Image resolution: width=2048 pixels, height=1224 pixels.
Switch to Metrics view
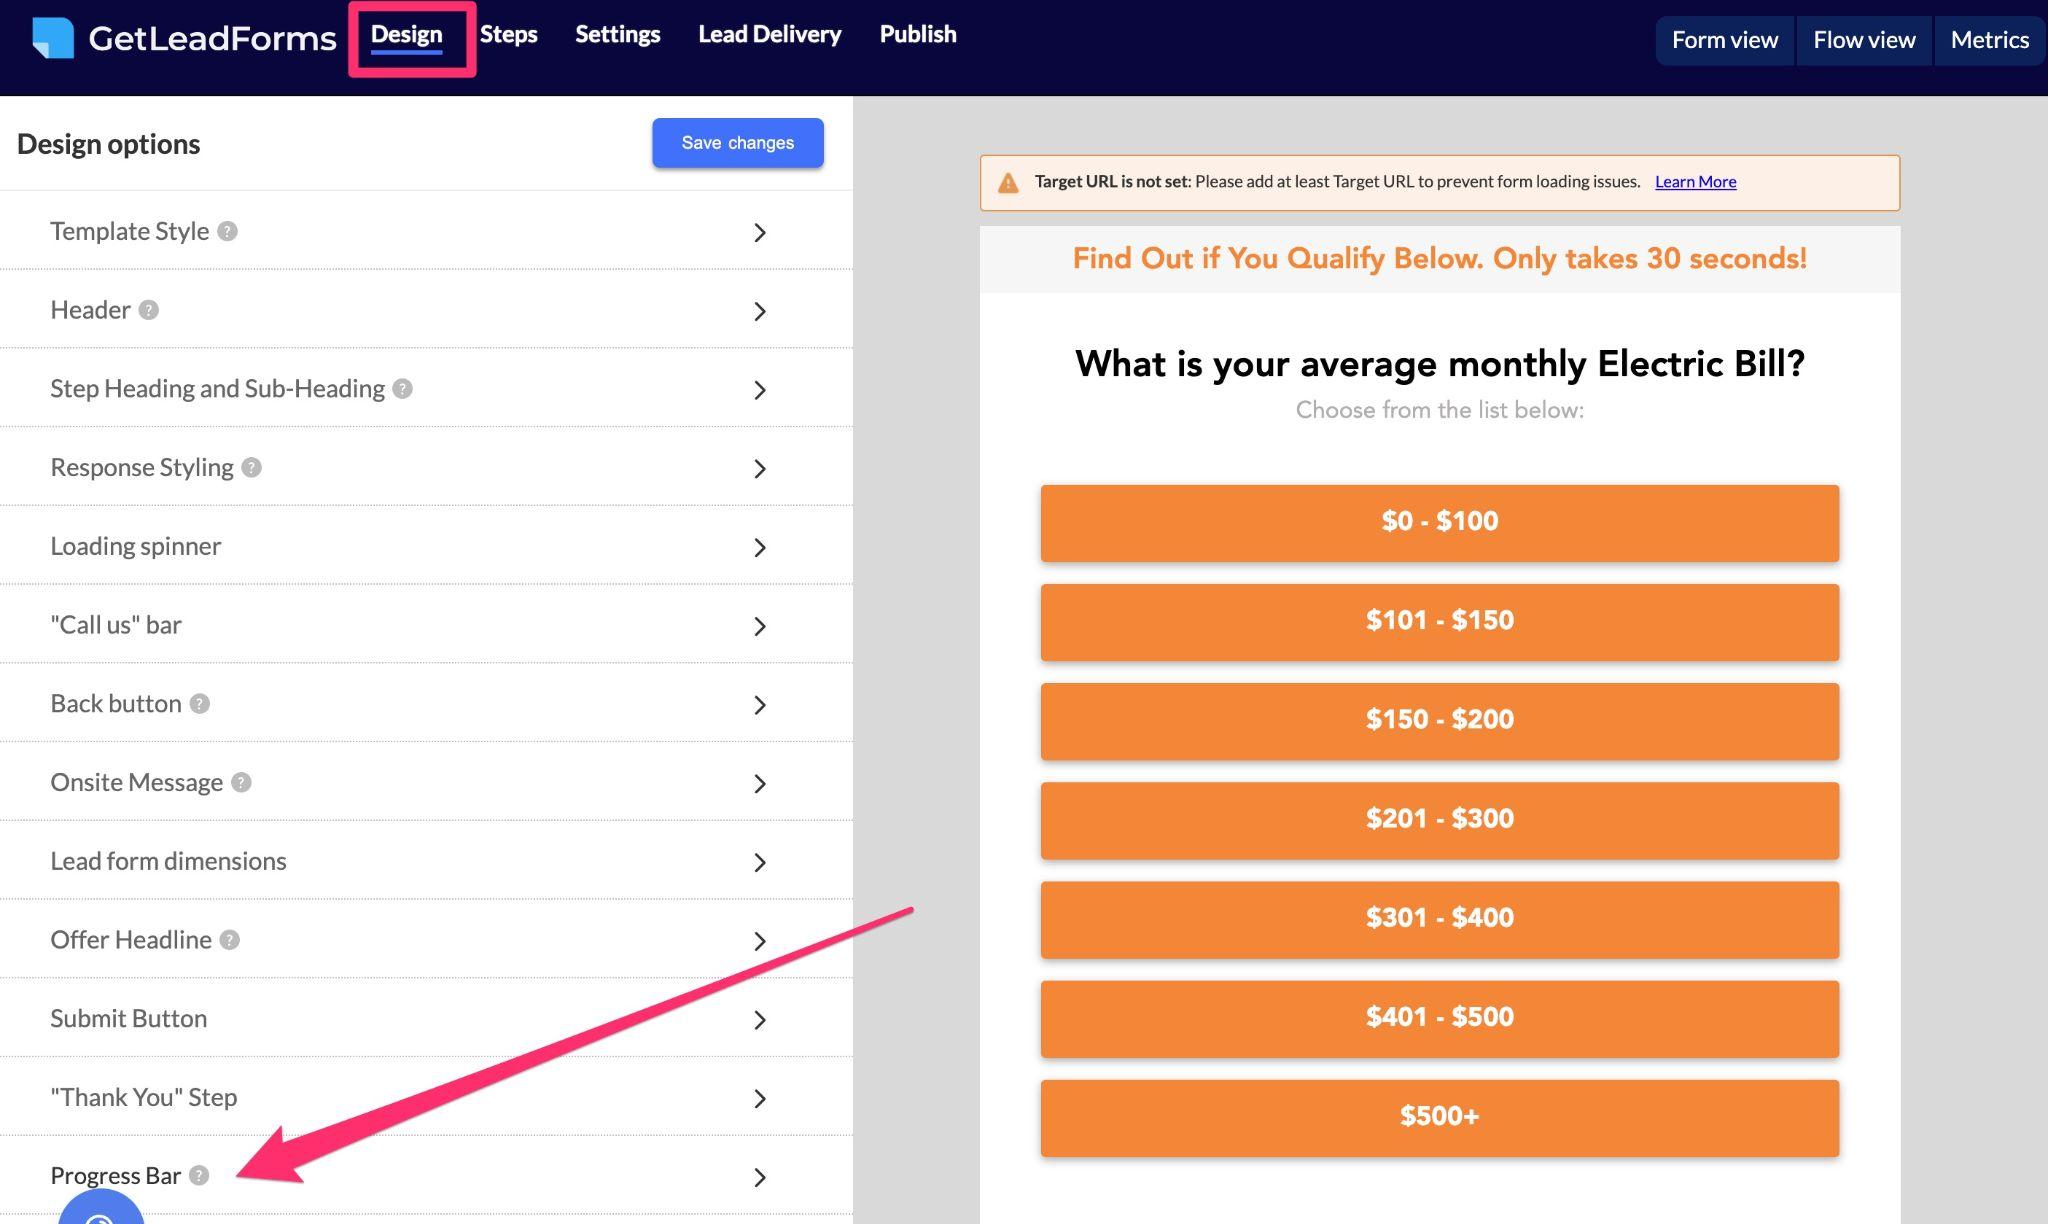coord(1990,39)
